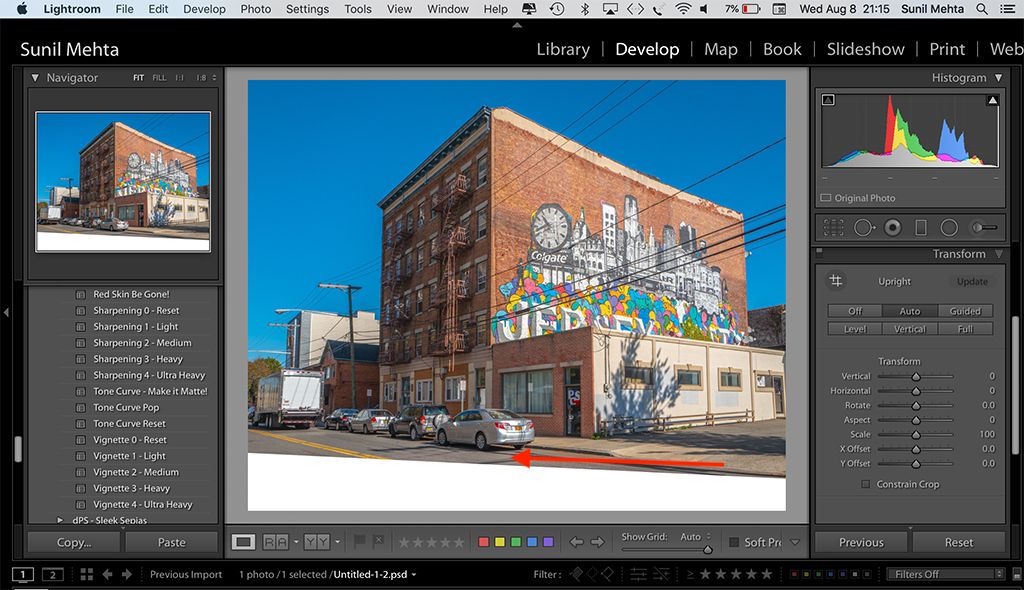The image size is (1024, 590).
Task: Open the Photo menu
Action: (x=255, y=9)
